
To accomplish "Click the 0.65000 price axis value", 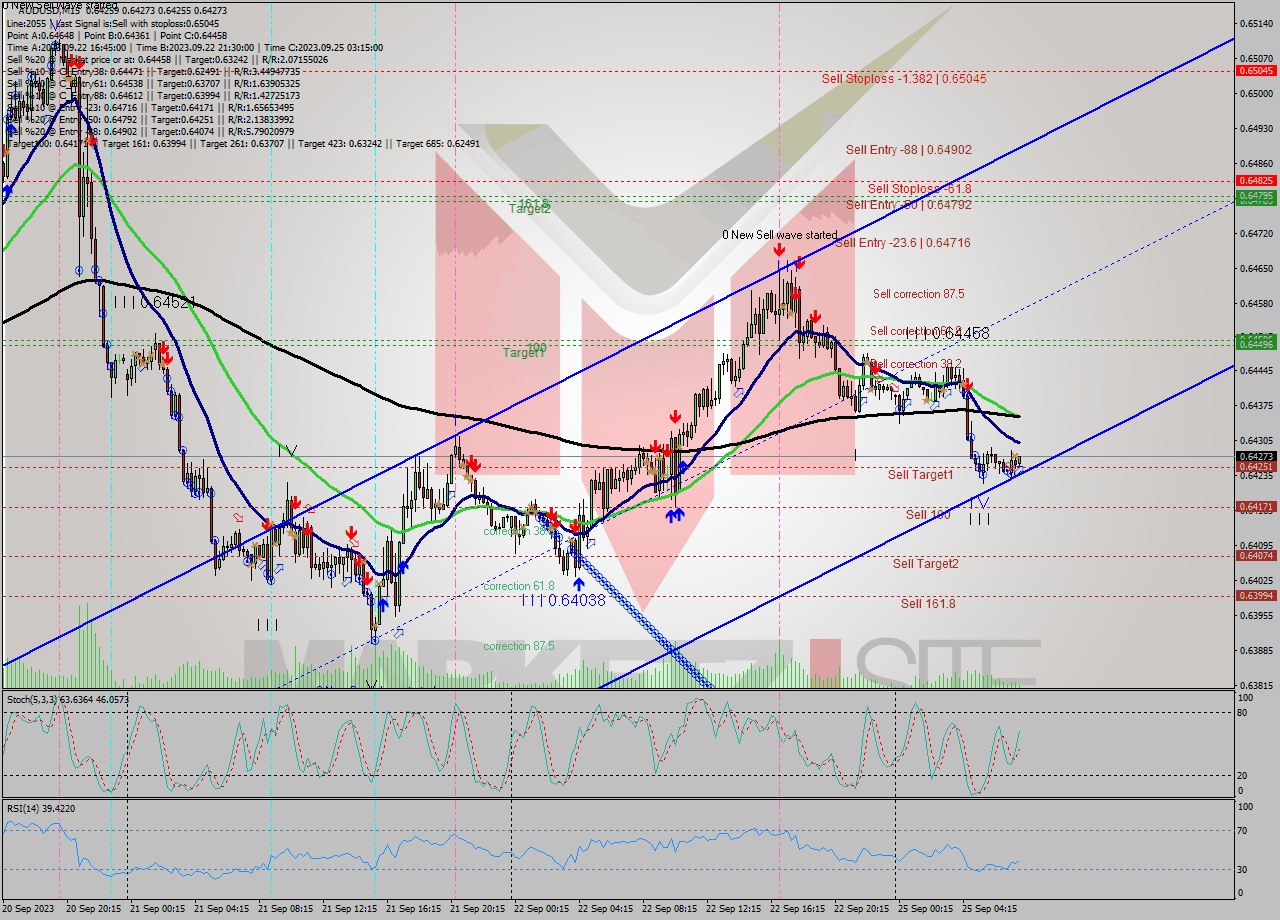I will pyautogui.click(x=1255, y=93).
